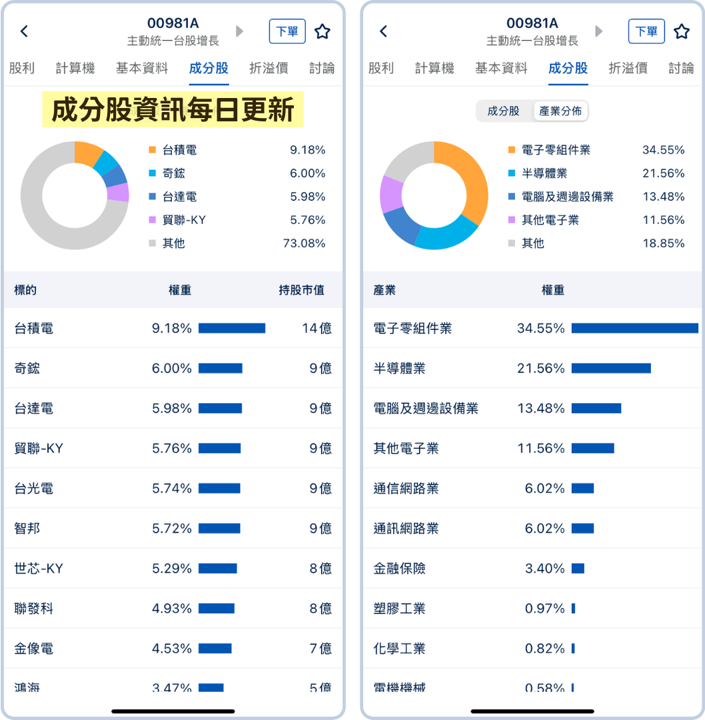Go back using left screen's back arrow
Viewport: 705px width, 720px height.
(x=24, y=31)
